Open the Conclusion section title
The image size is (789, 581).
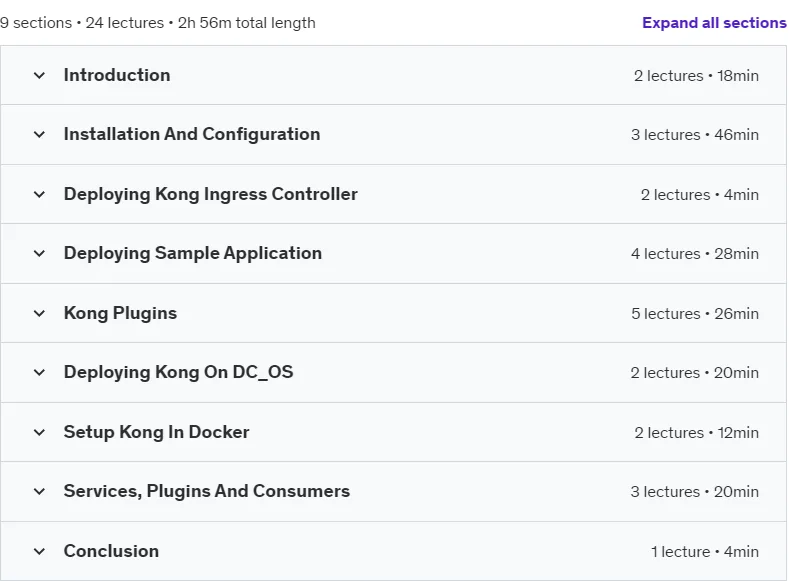click(x=111, y=551)
